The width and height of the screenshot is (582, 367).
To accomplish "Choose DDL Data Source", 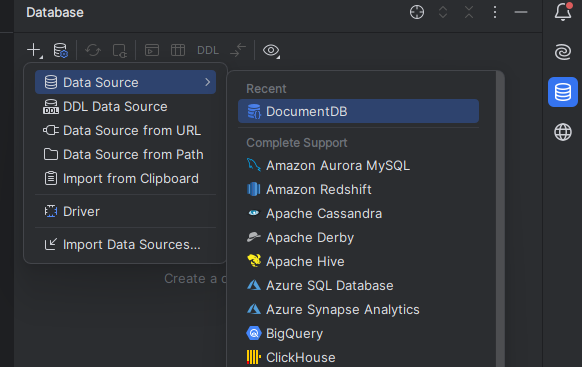I will pyautogui.click(x=125, y=107).
